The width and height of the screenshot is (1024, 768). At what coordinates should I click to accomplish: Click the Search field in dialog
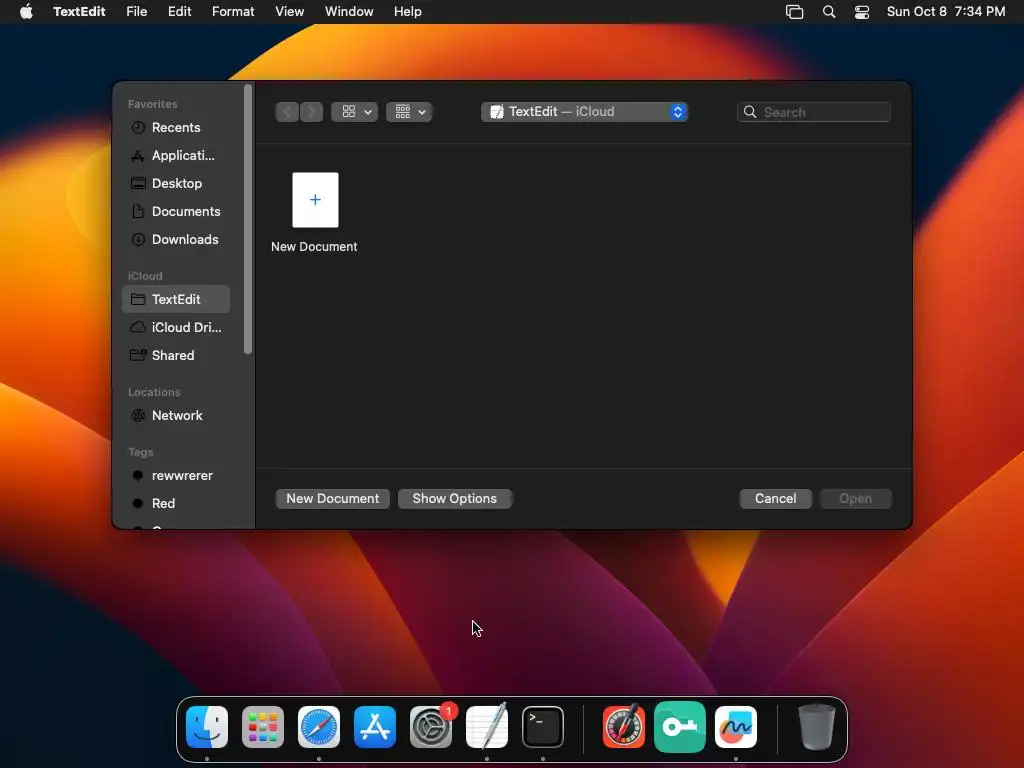[814, 112]
